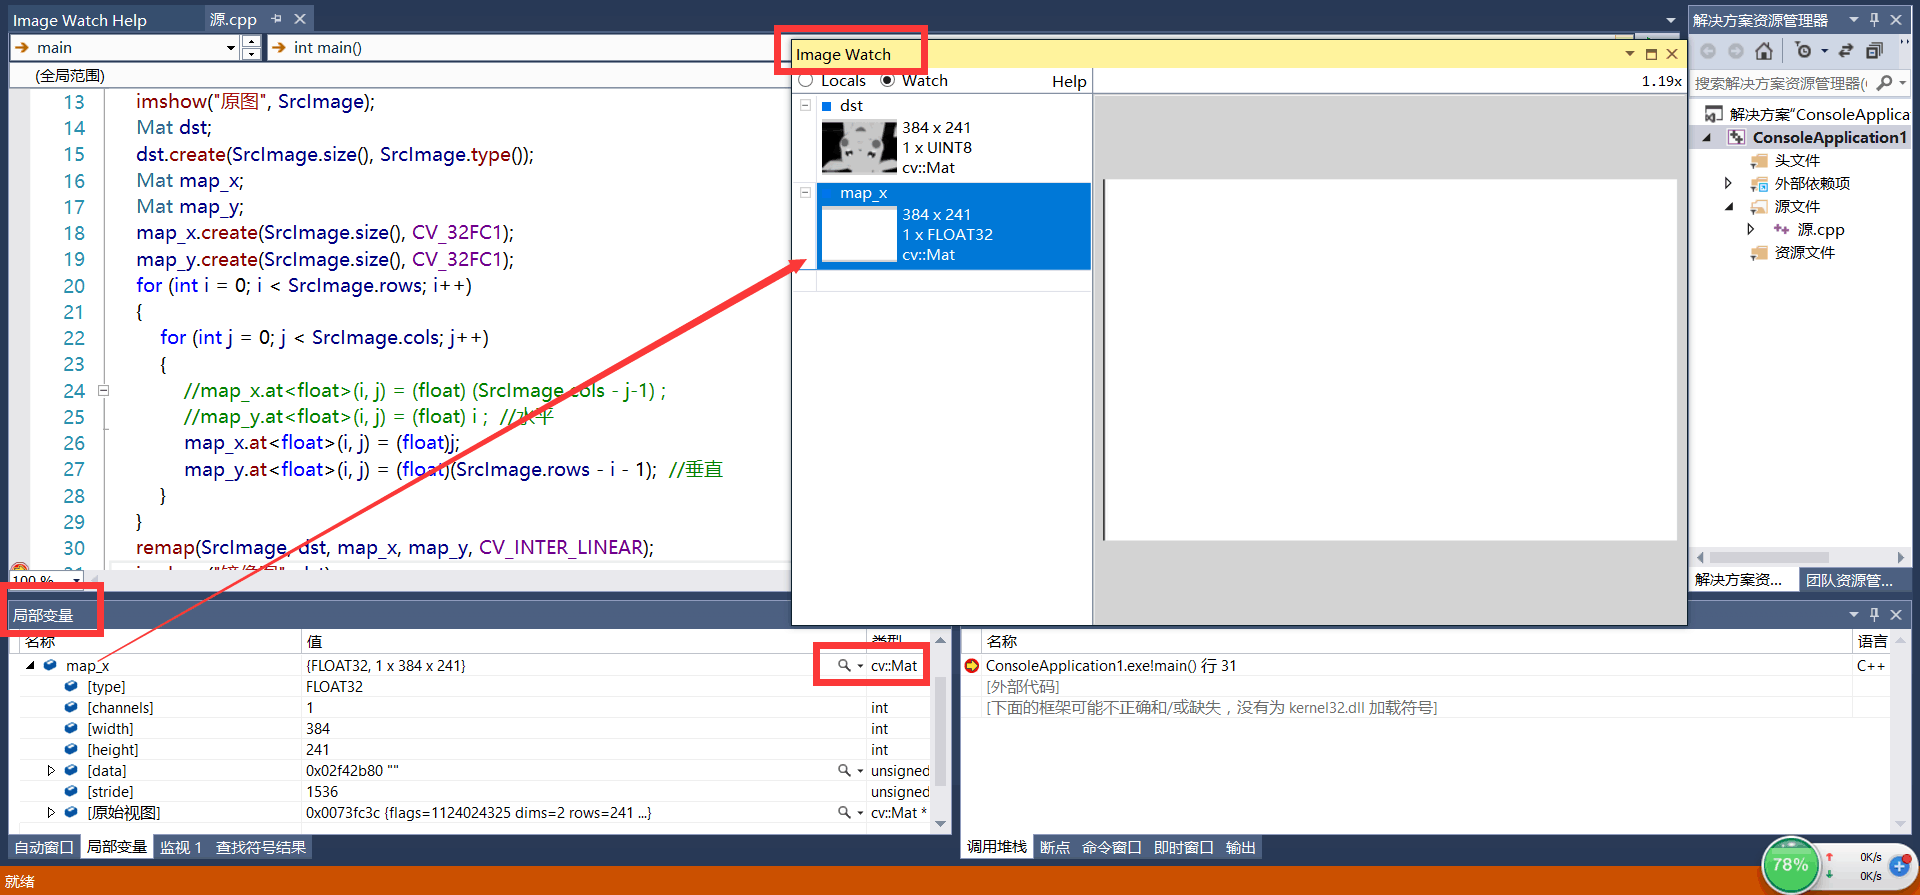Screen dimensions: 1920x895
Task: Pin the bottom-right call stack panel
Action: click(x=1874, y=614)
